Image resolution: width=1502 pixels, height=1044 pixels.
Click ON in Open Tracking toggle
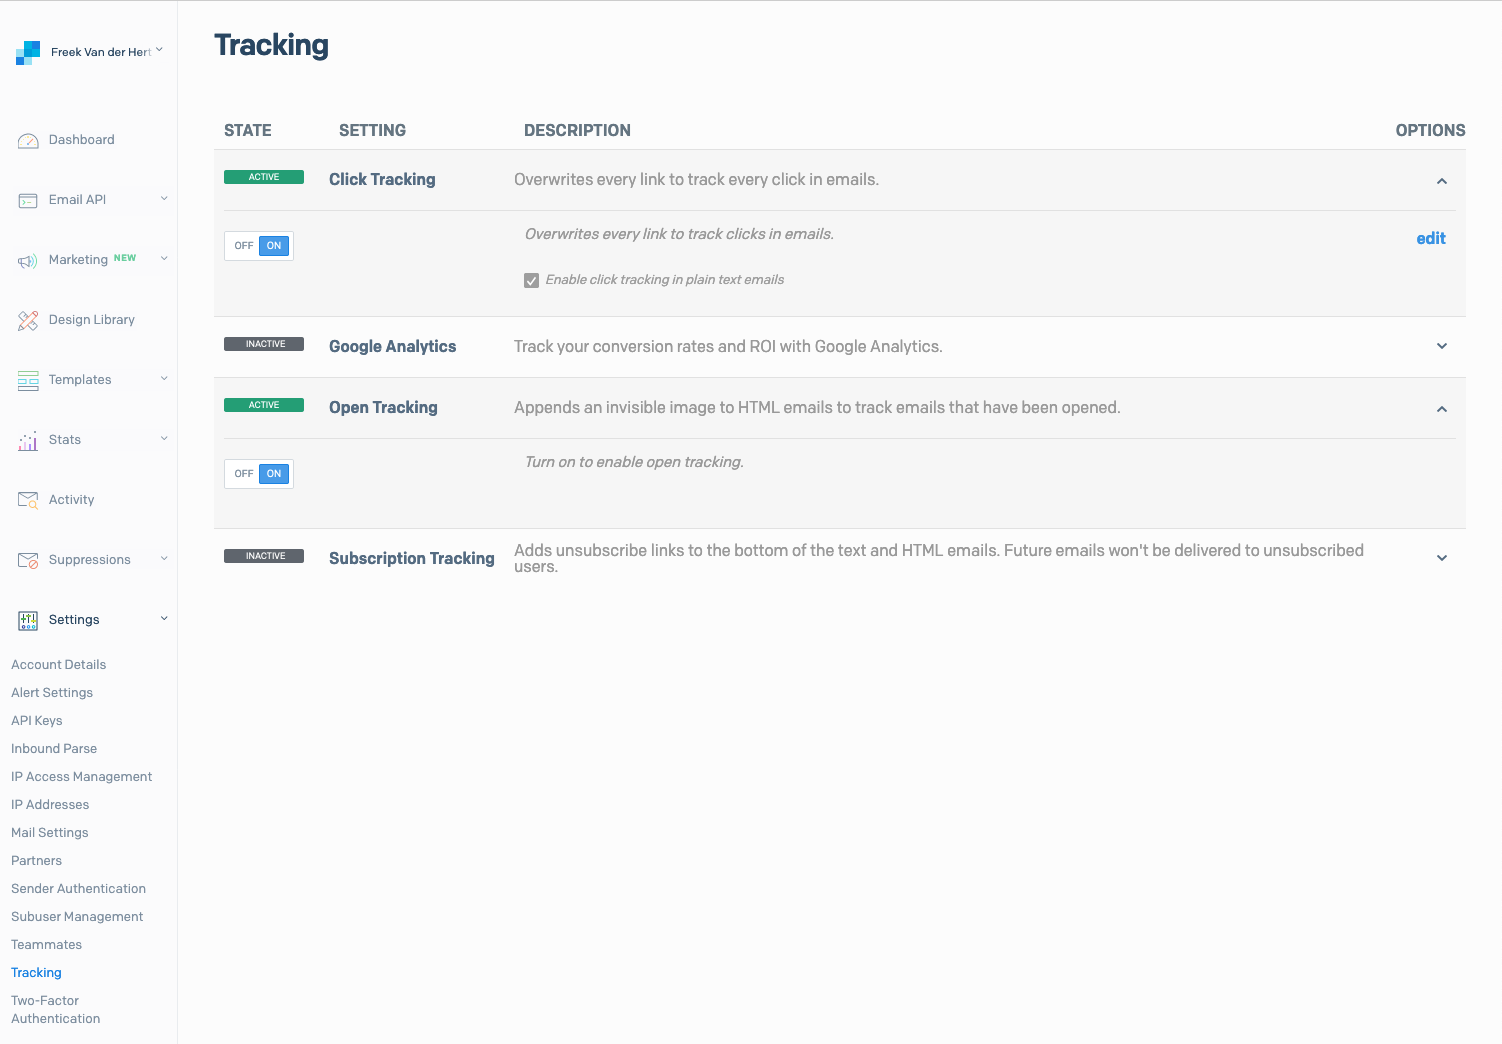274,474
